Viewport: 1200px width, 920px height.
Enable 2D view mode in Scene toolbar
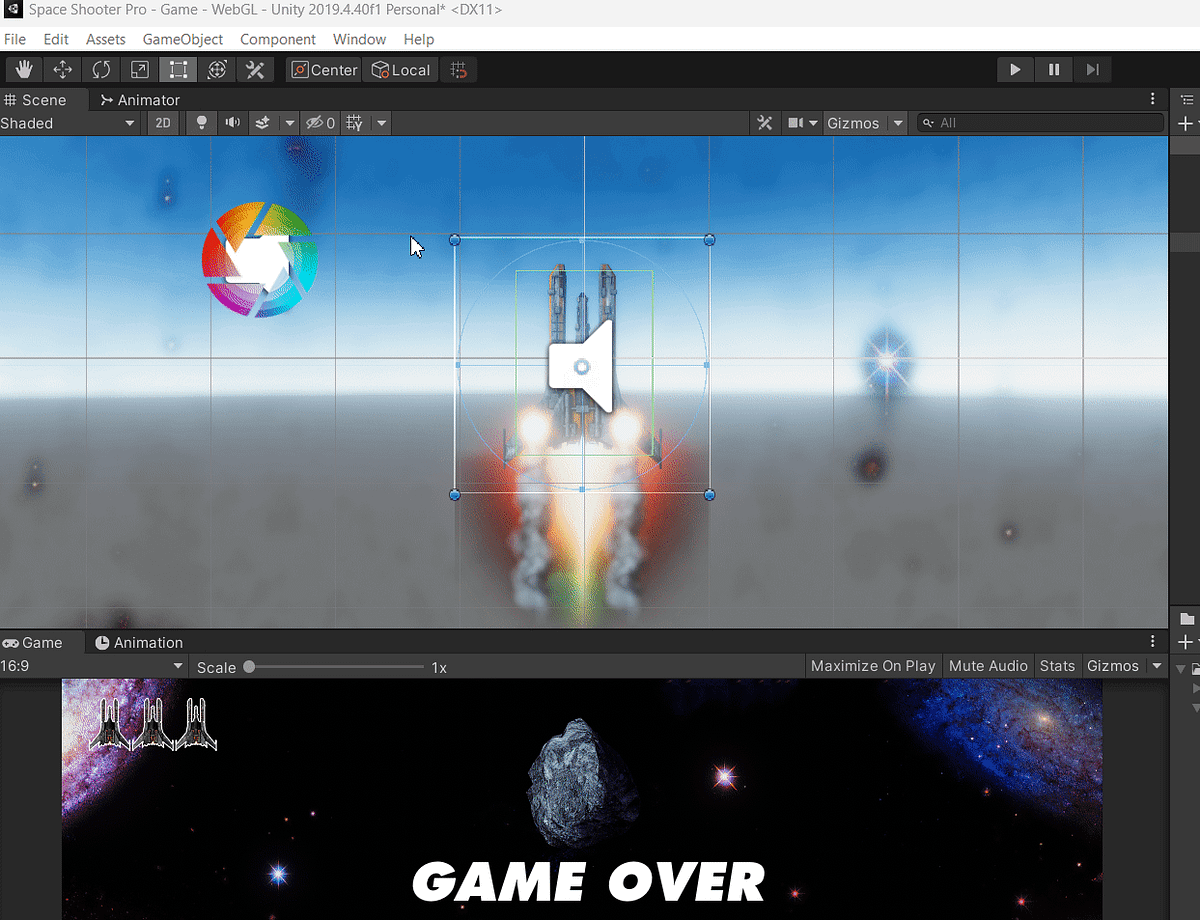point(162,122)
